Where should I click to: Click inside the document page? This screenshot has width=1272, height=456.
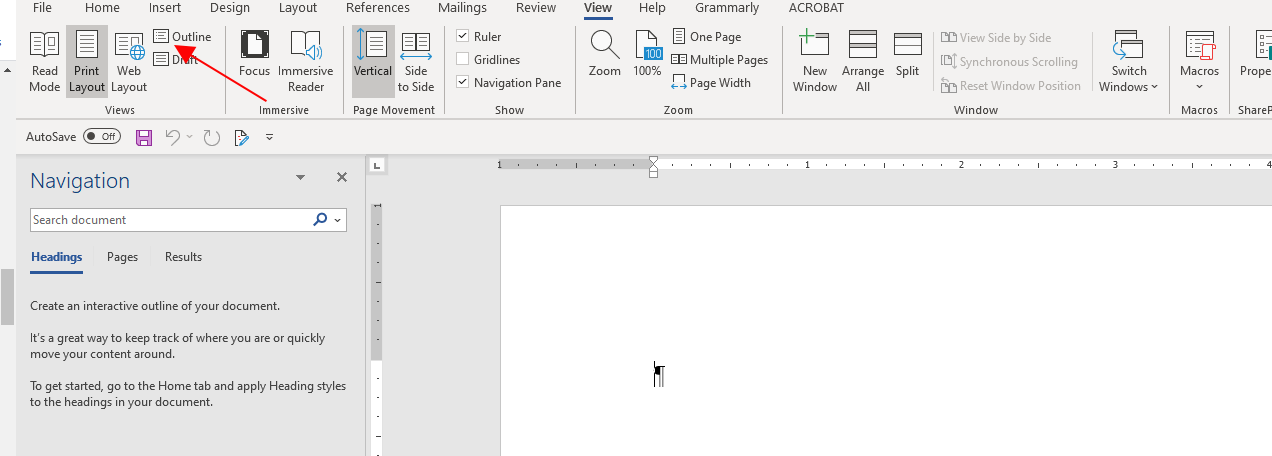(x=885, y=330)
